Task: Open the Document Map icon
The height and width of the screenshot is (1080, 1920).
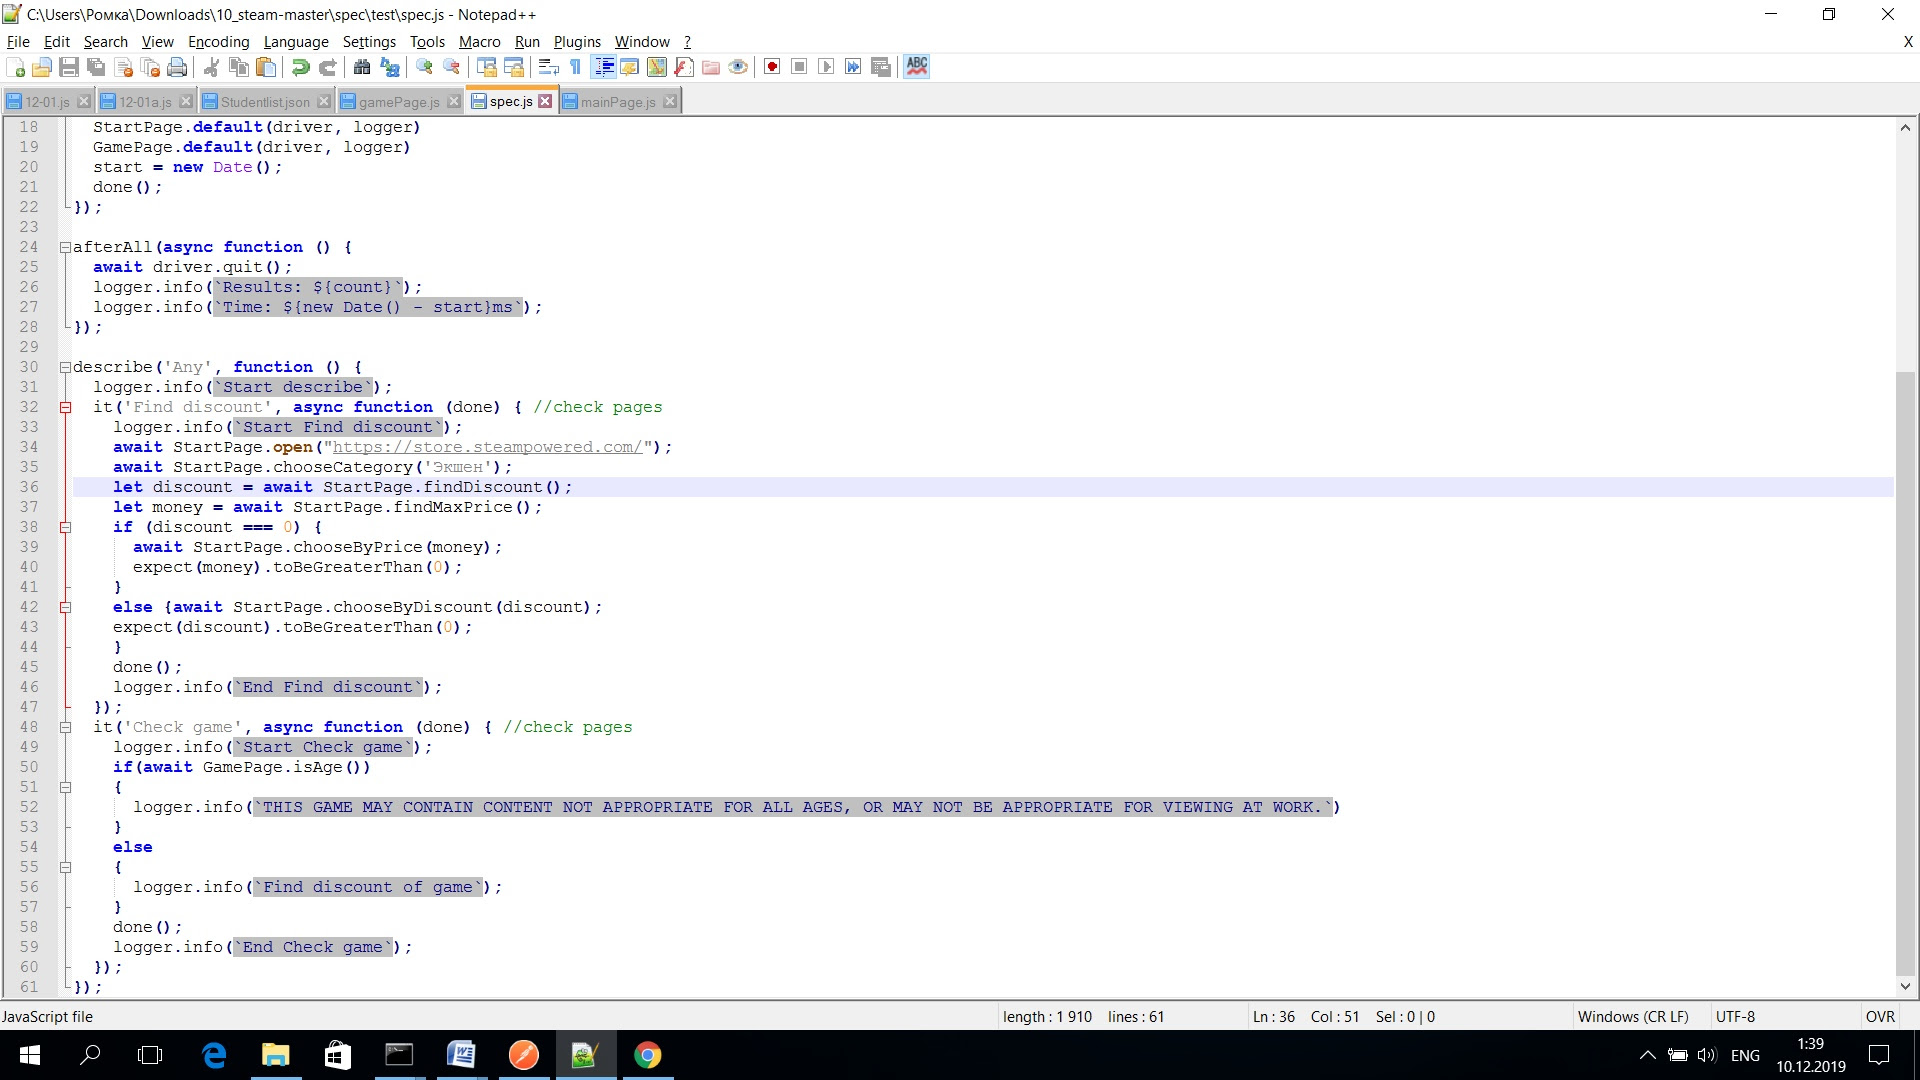Action: click(x=657, y=67)
